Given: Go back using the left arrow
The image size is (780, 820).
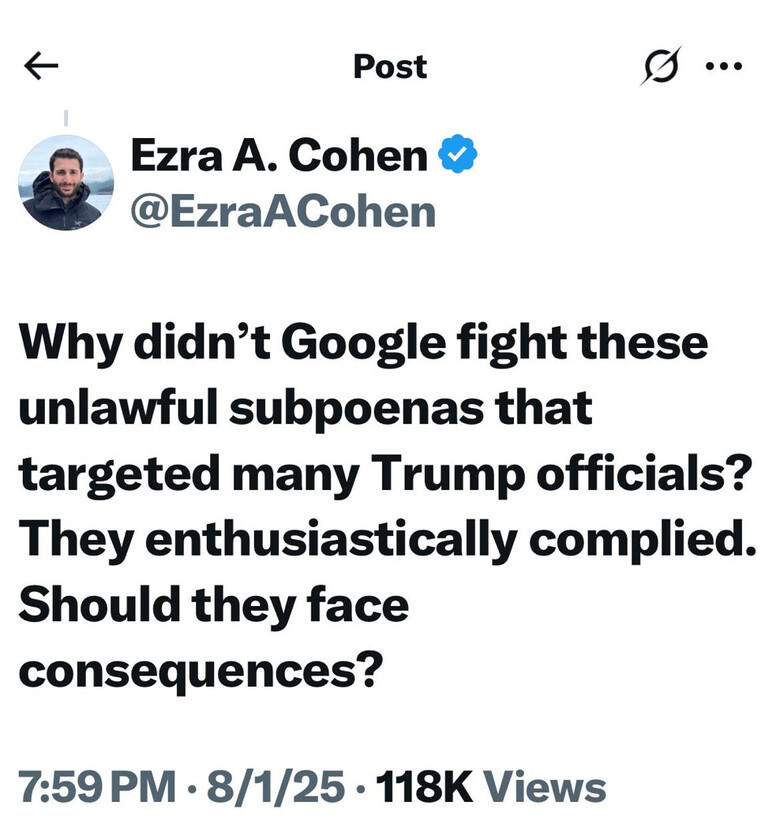Looking at the screenshot, I should tap(41, 66).
